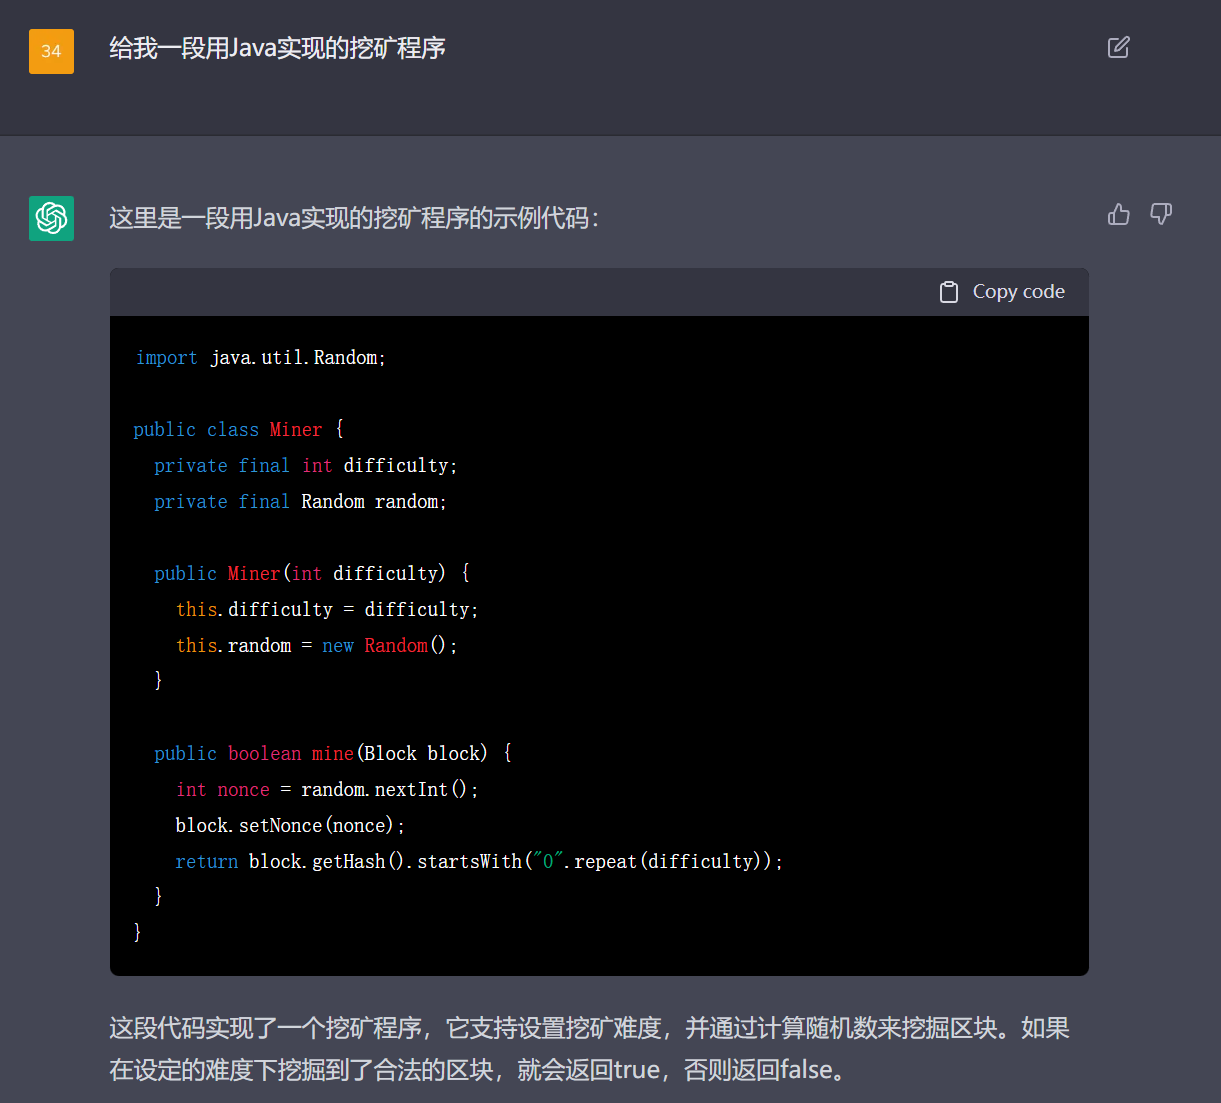Click the Miner(int difficulty) constructor line

click(311, 574)
